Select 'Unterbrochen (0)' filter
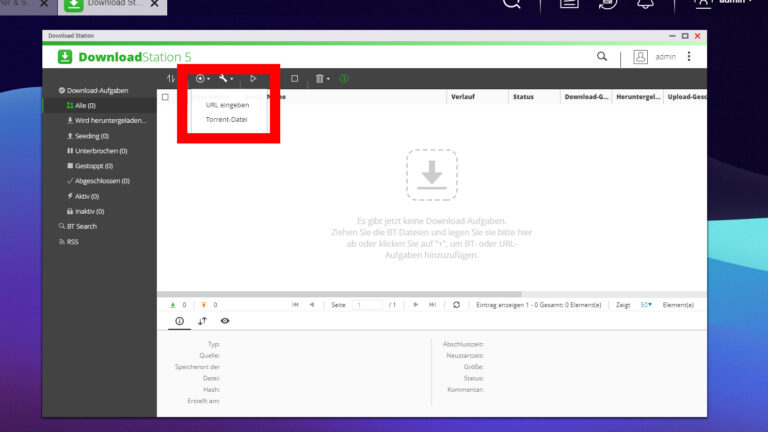 pos(99,151)
